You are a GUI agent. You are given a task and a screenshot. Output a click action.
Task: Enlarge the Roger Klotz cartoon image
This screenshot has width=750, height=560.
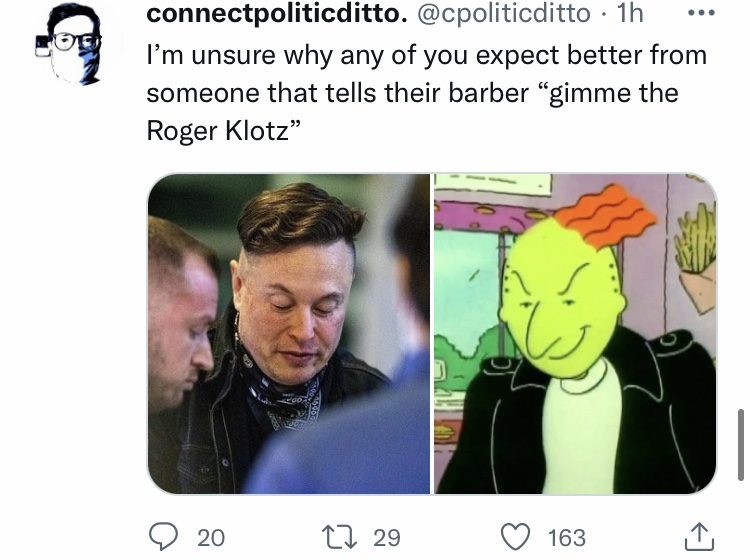(575, 333)
